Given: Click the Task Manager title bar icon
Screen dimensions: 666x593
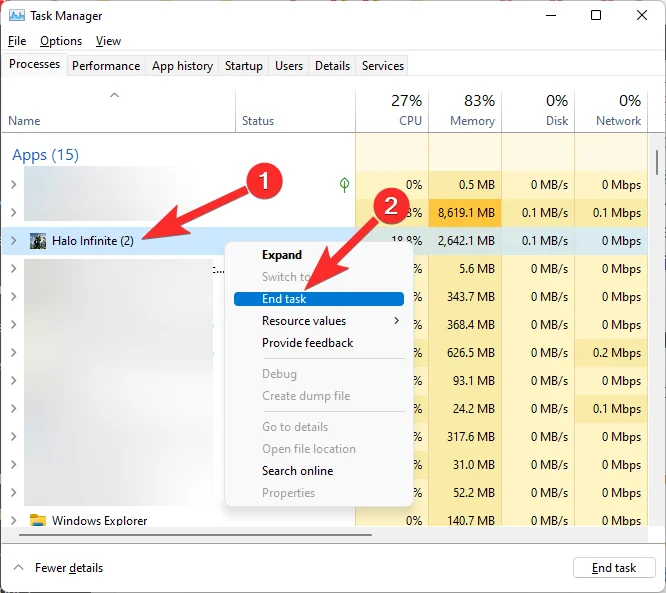Looking at the screenshot, I should click(x=17, y=16).
